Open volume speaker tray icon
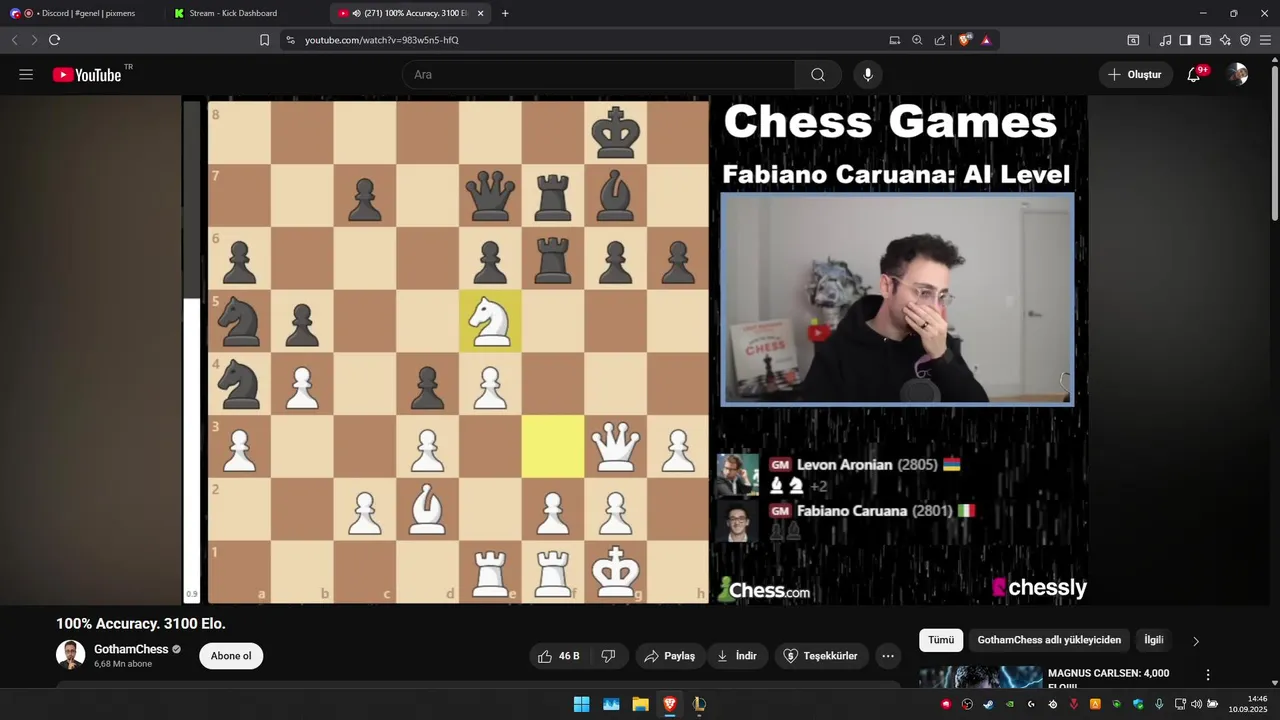This screenshot has height=720, width=1280. (x=1196, y=704)
